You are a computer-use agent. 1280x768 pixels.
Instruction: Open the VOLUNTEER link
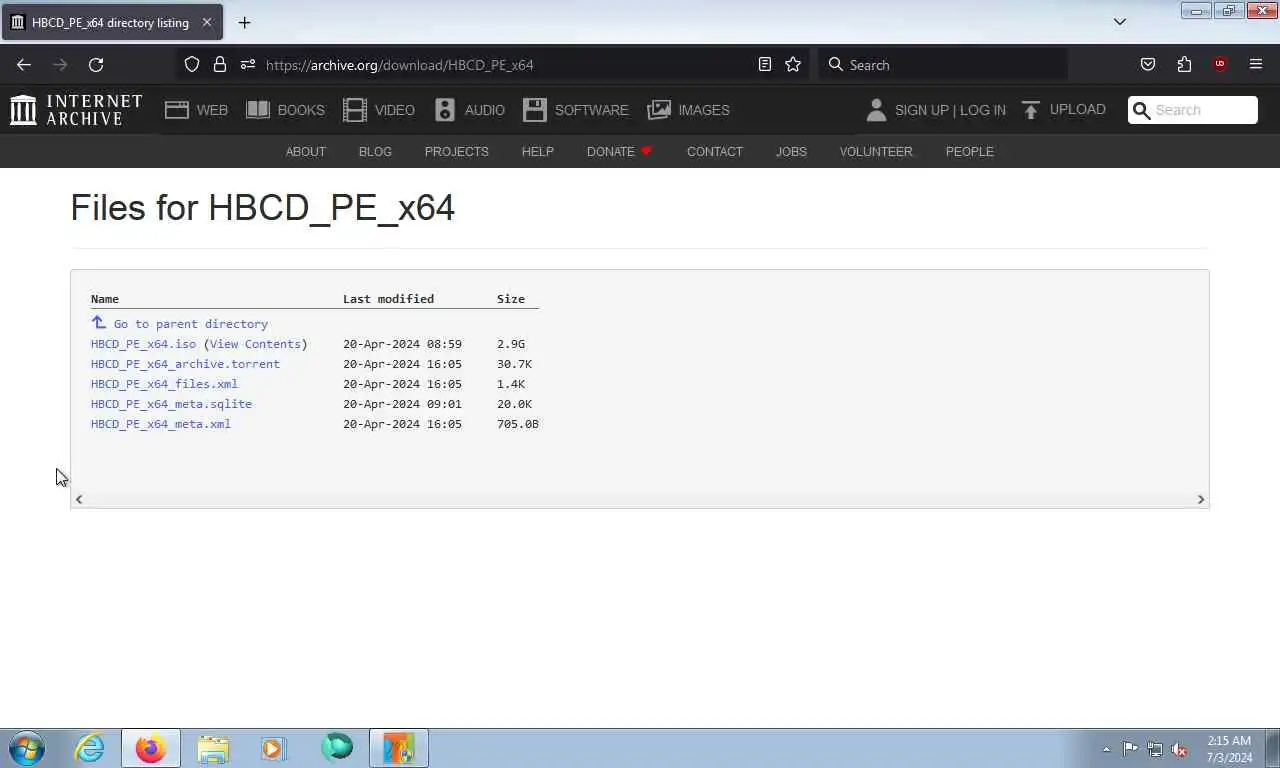[x=876, y=152]
